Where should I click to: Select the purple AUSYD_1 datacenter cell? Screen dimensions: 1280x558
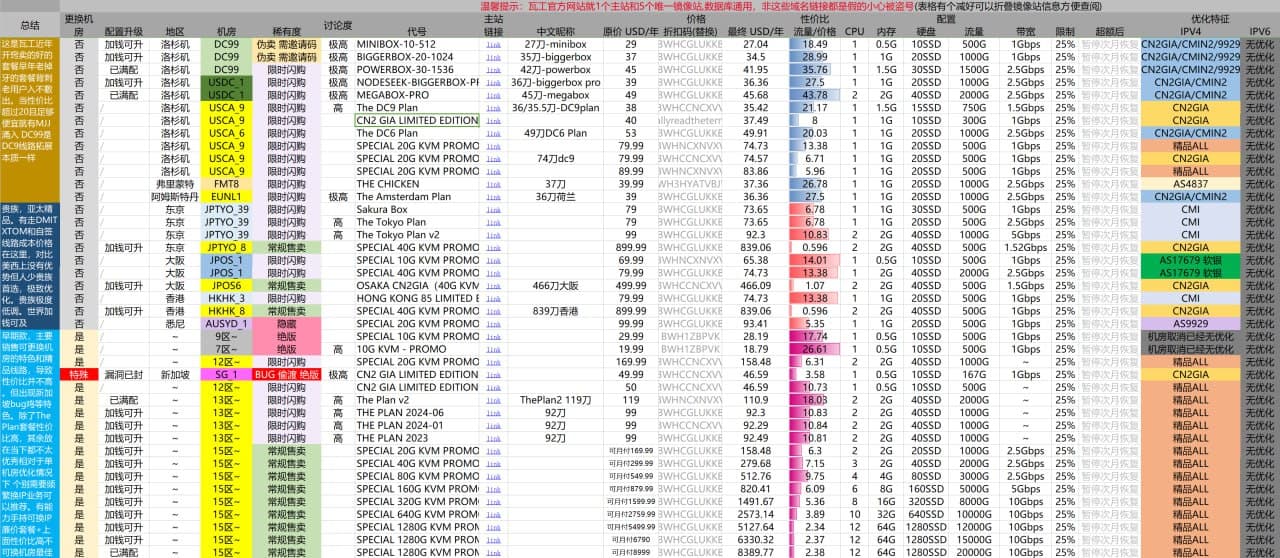pos(227,323)
